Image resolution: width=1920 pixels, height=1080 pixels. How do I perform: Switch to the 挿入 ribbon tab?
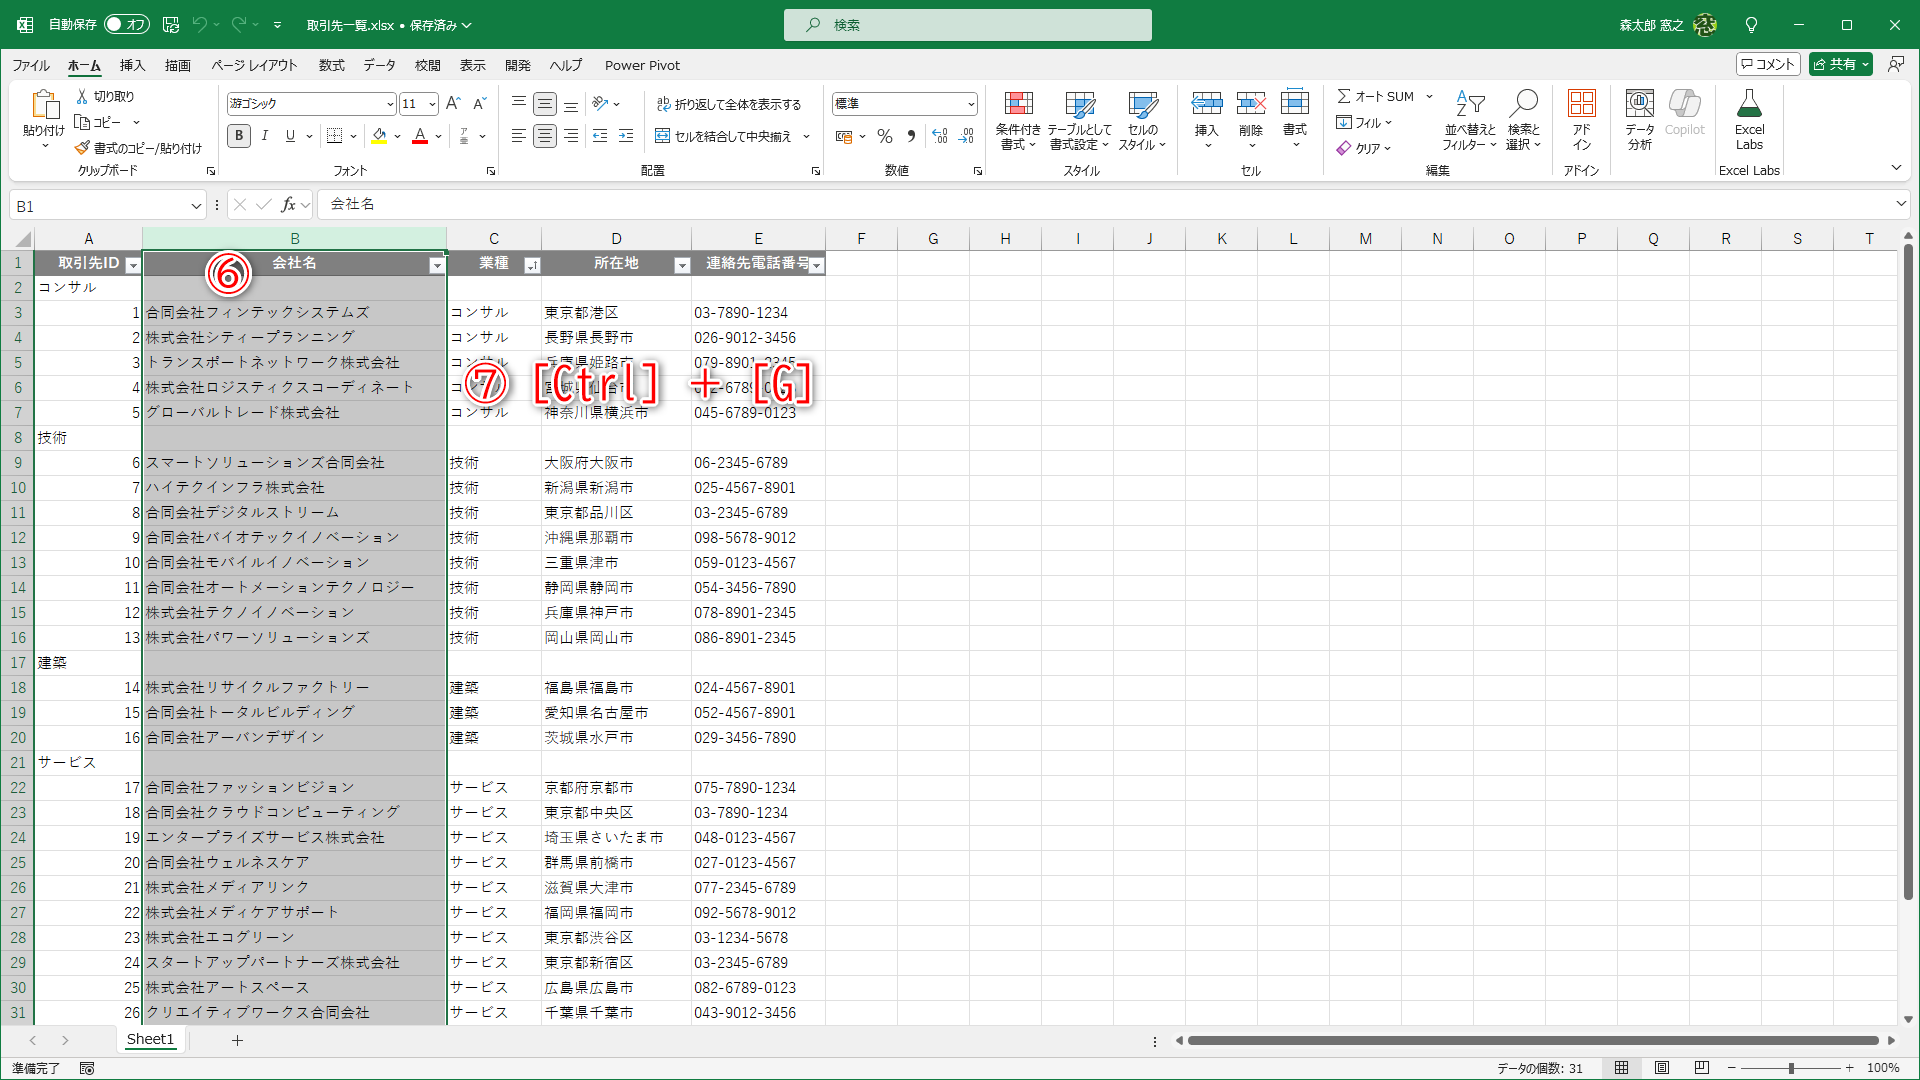point(131,65)
